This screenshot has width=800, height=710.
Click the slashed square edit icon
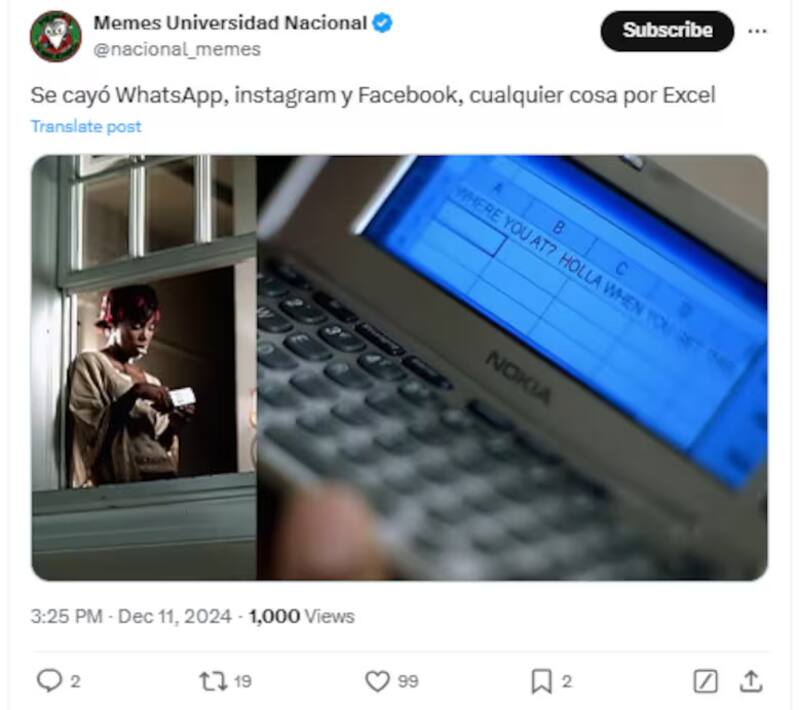[706, 681]
